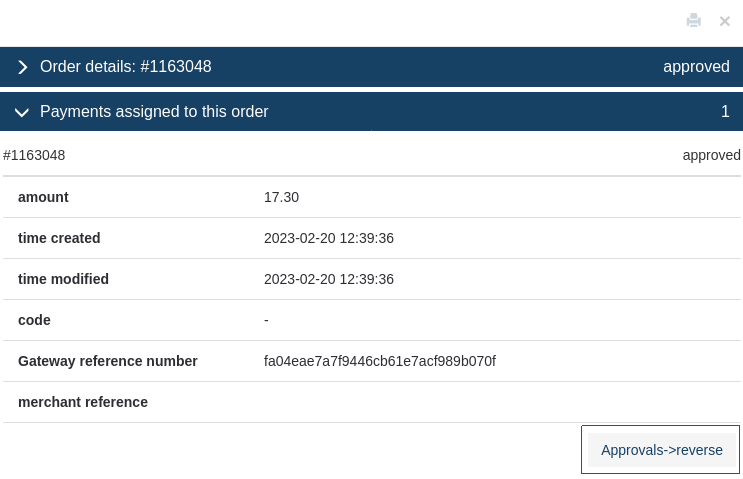This screenshot has height=479, width=743.
Task: Click the Gateway reference number label
Action: (x=108, y=361)
